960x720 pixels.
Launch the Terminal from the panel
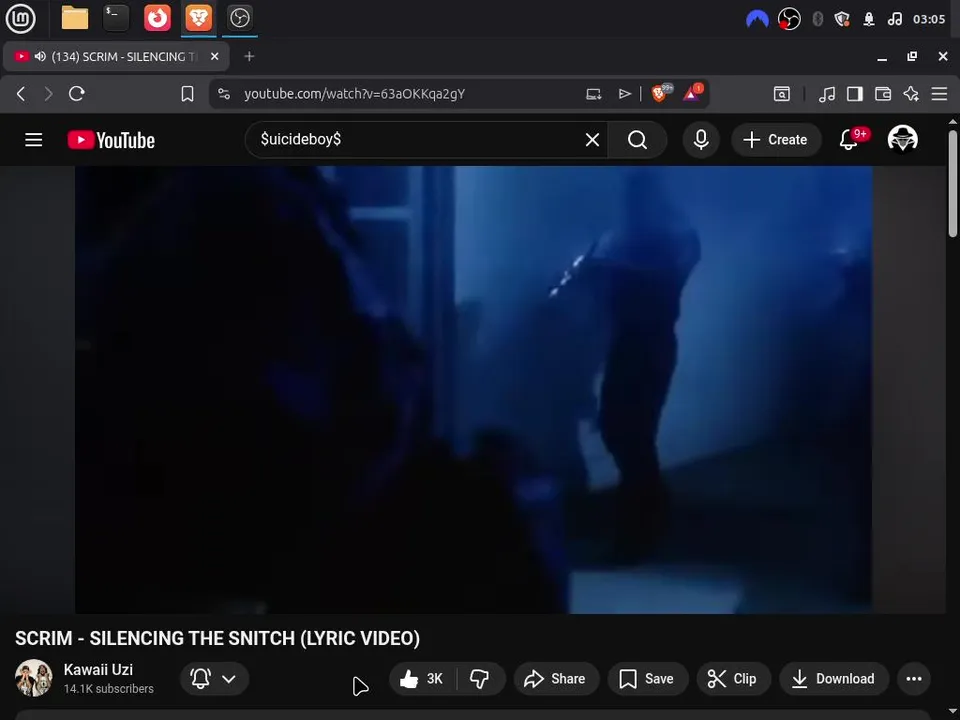click(x=116, y=18)
